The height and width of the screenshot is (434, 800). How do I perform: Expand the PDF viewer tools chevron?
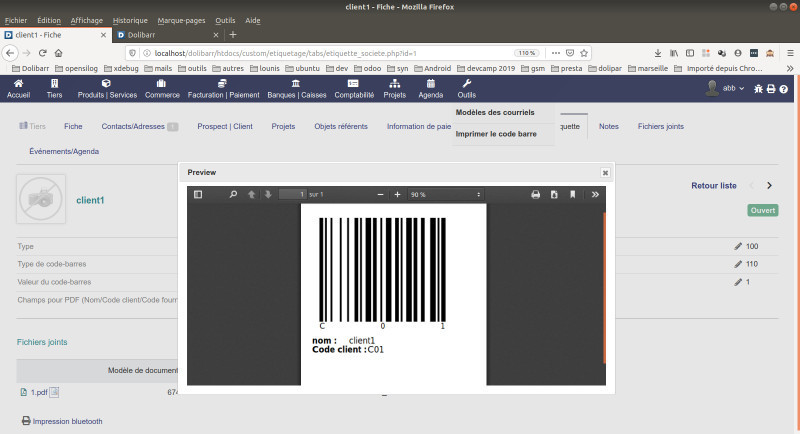pos(595,194)
